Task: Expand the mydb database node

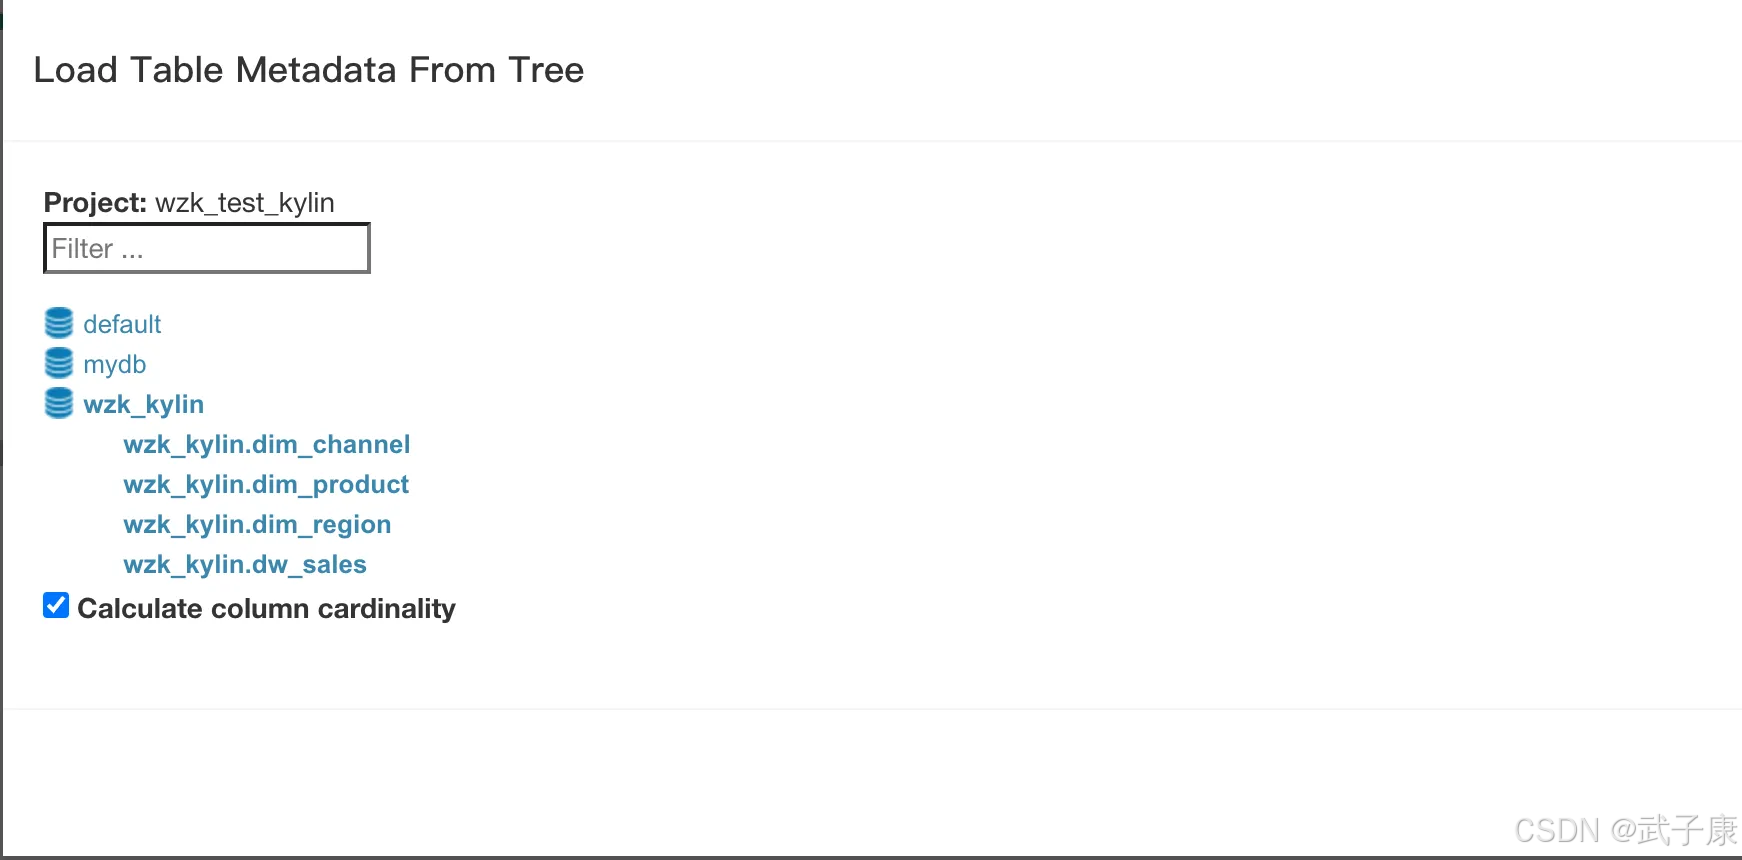Action: [x=115, y=364]
